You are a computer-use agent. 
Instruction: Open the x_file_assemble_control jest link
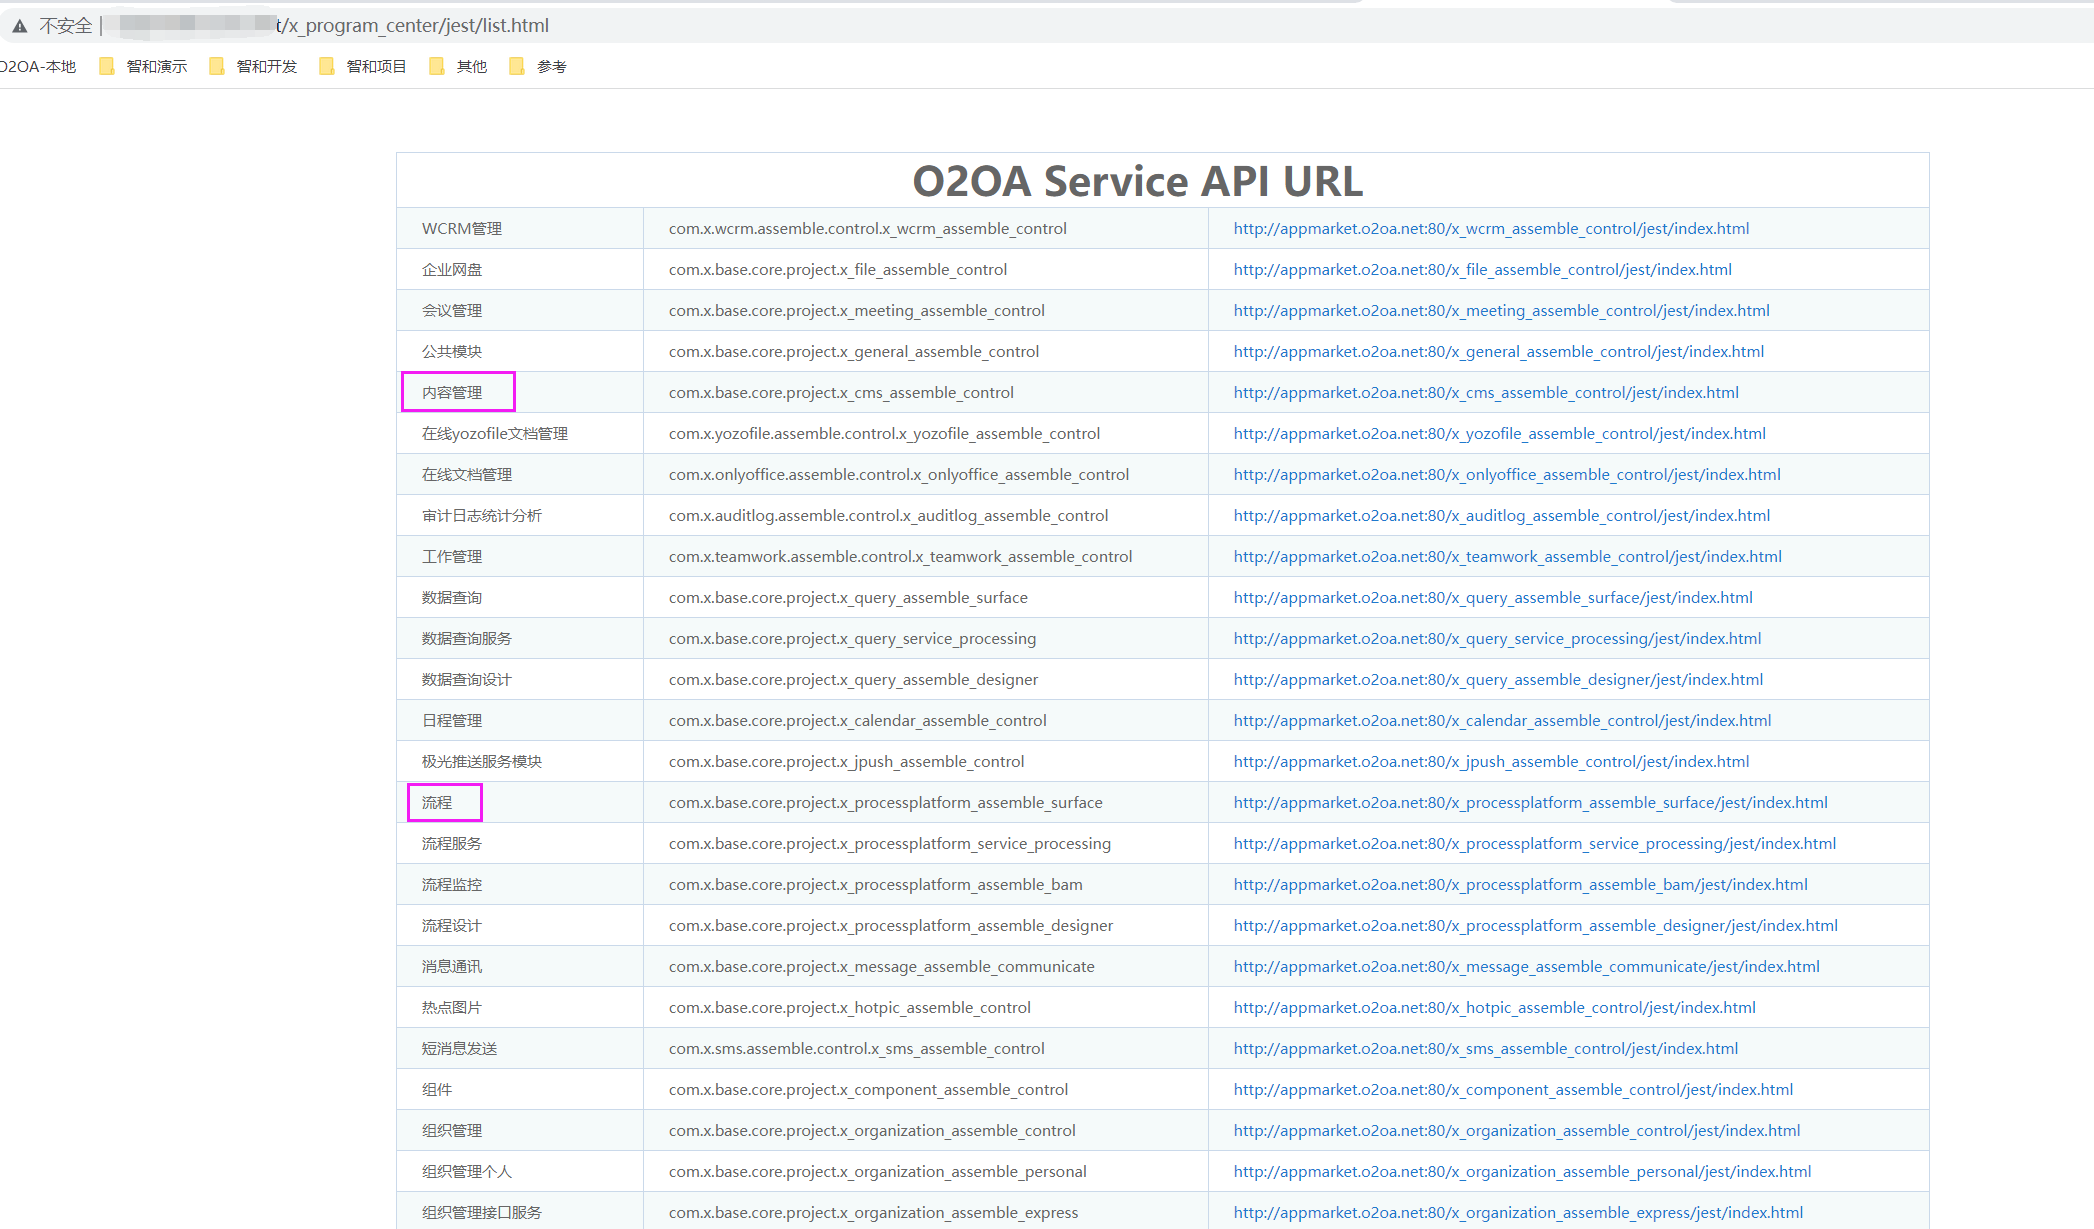[1482, 270]
